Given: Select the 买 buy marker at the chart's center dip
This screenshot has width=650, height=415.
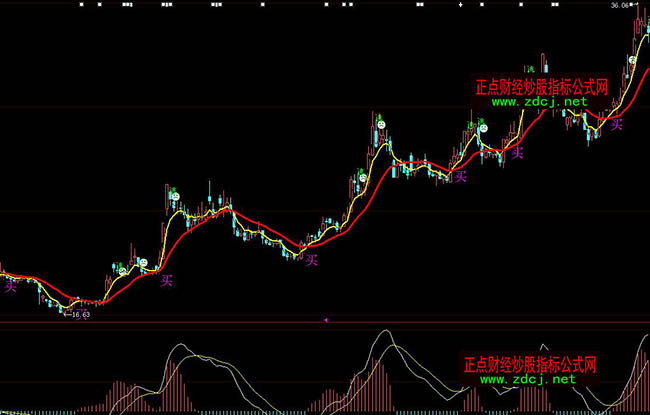Looking at the screenshot, I should [311, 260].
